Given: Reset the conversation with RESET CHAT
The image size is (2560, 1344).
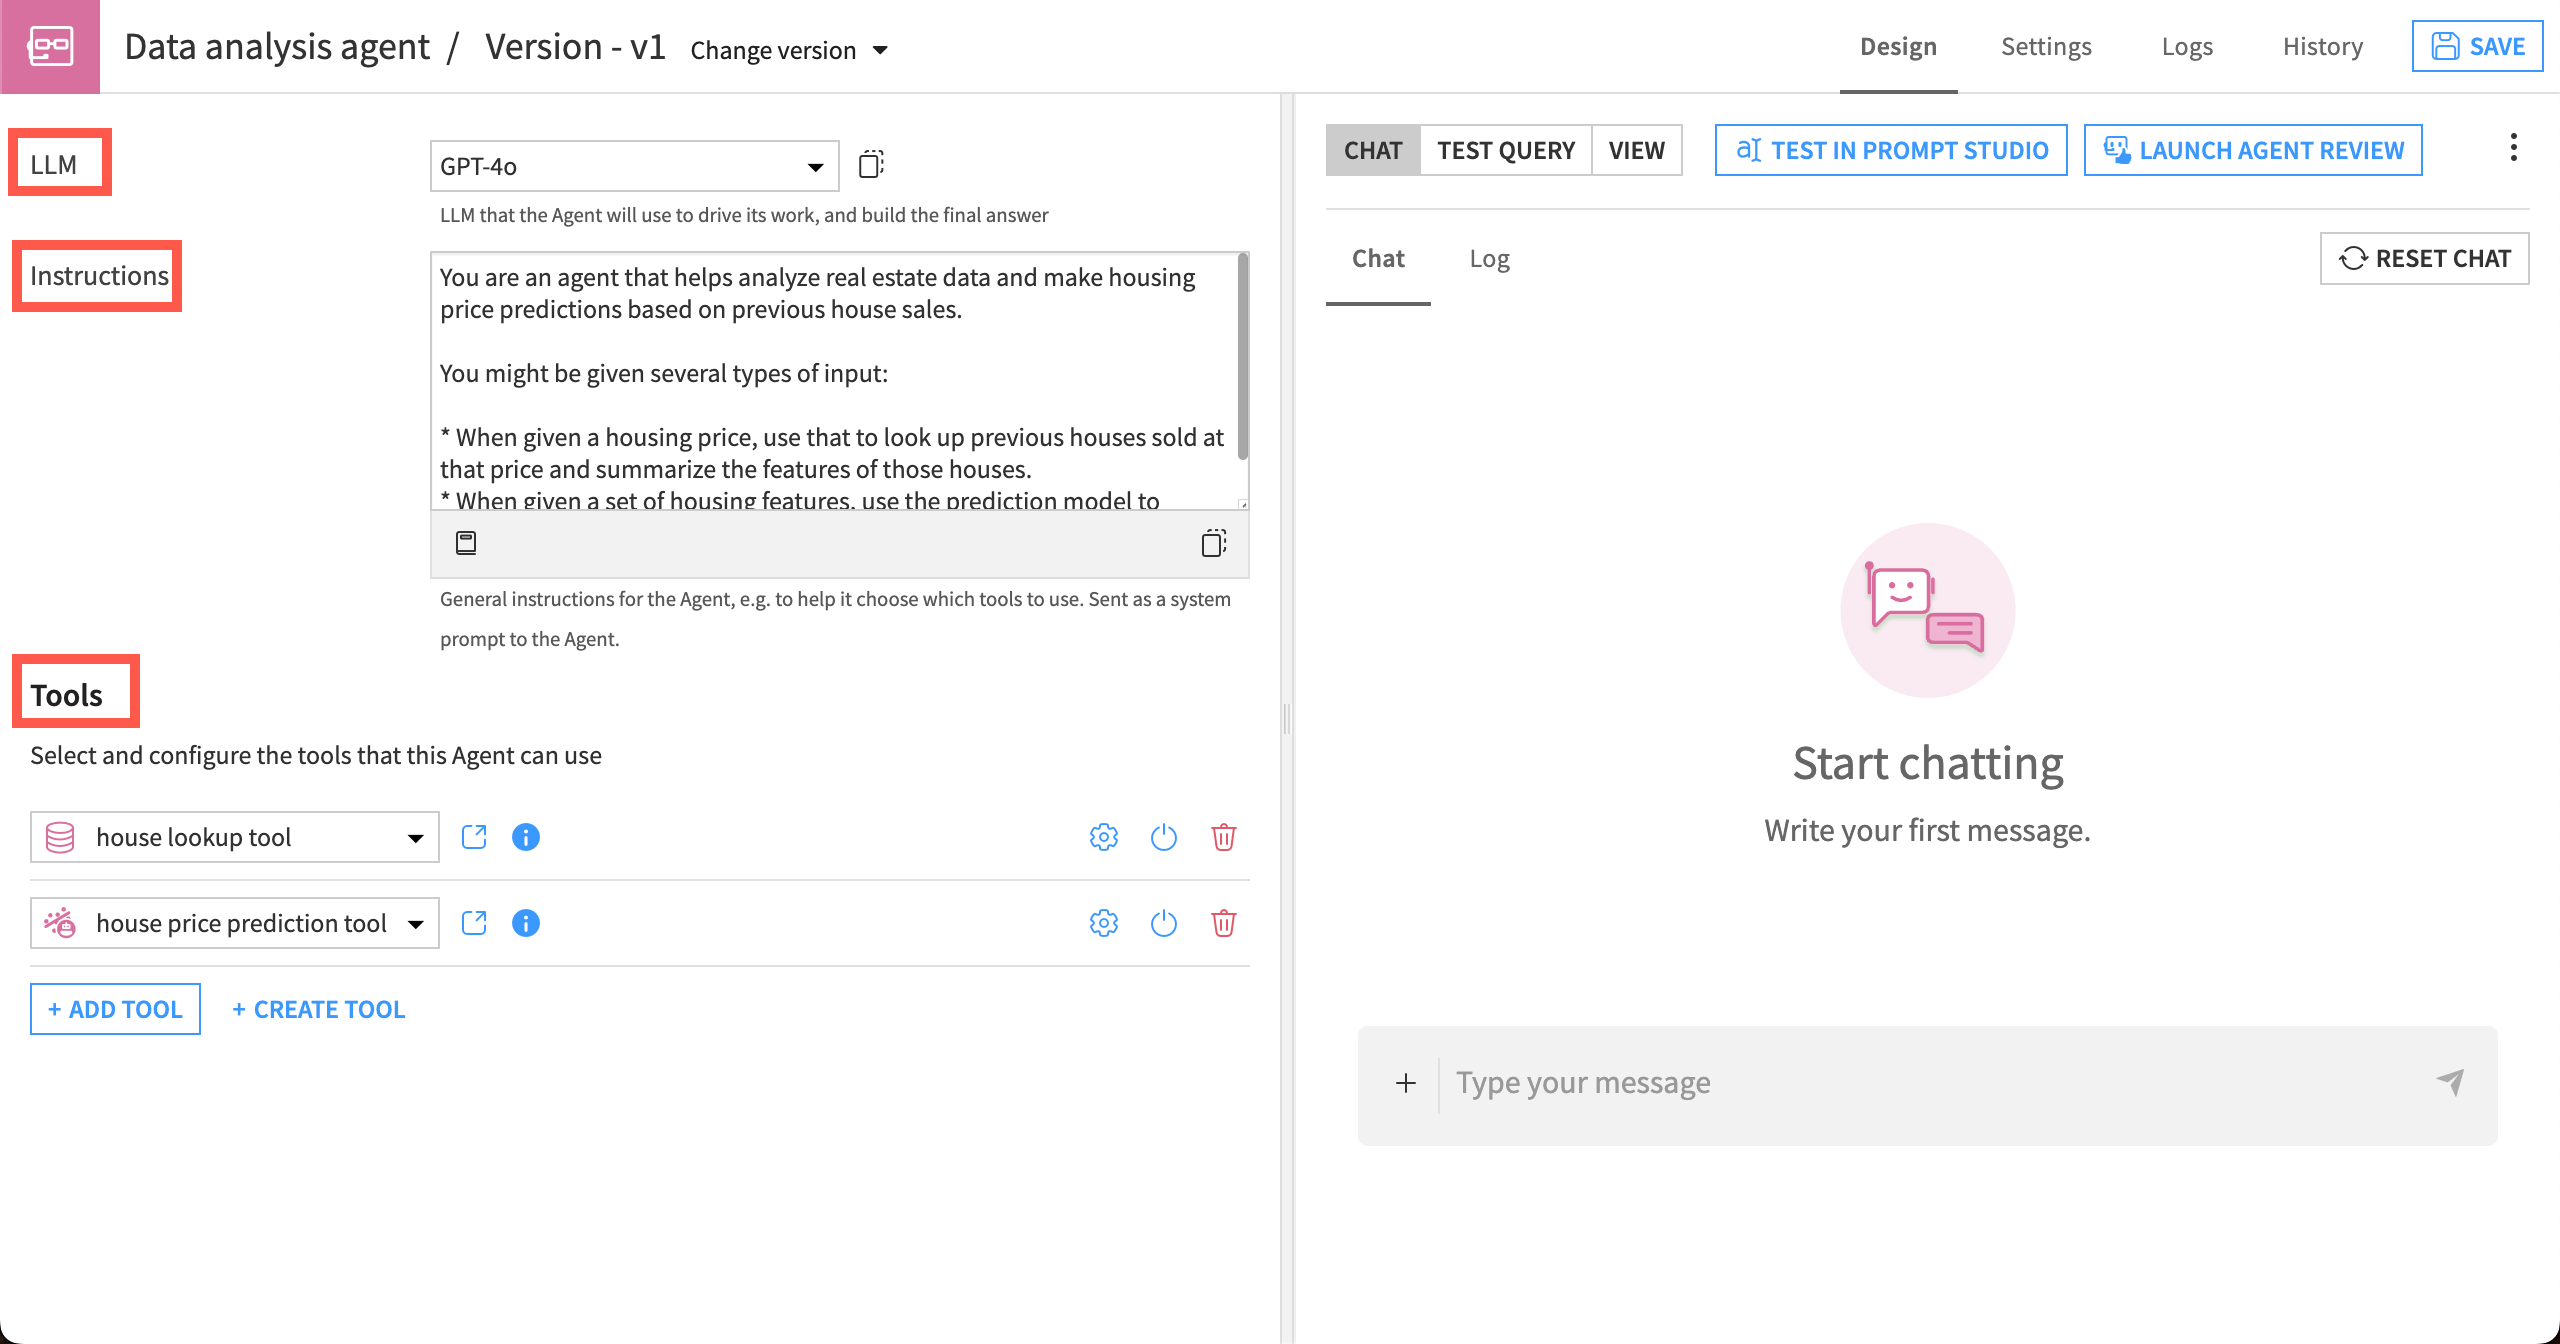Looking at the screenshot, I should [x=2424, y=258].
